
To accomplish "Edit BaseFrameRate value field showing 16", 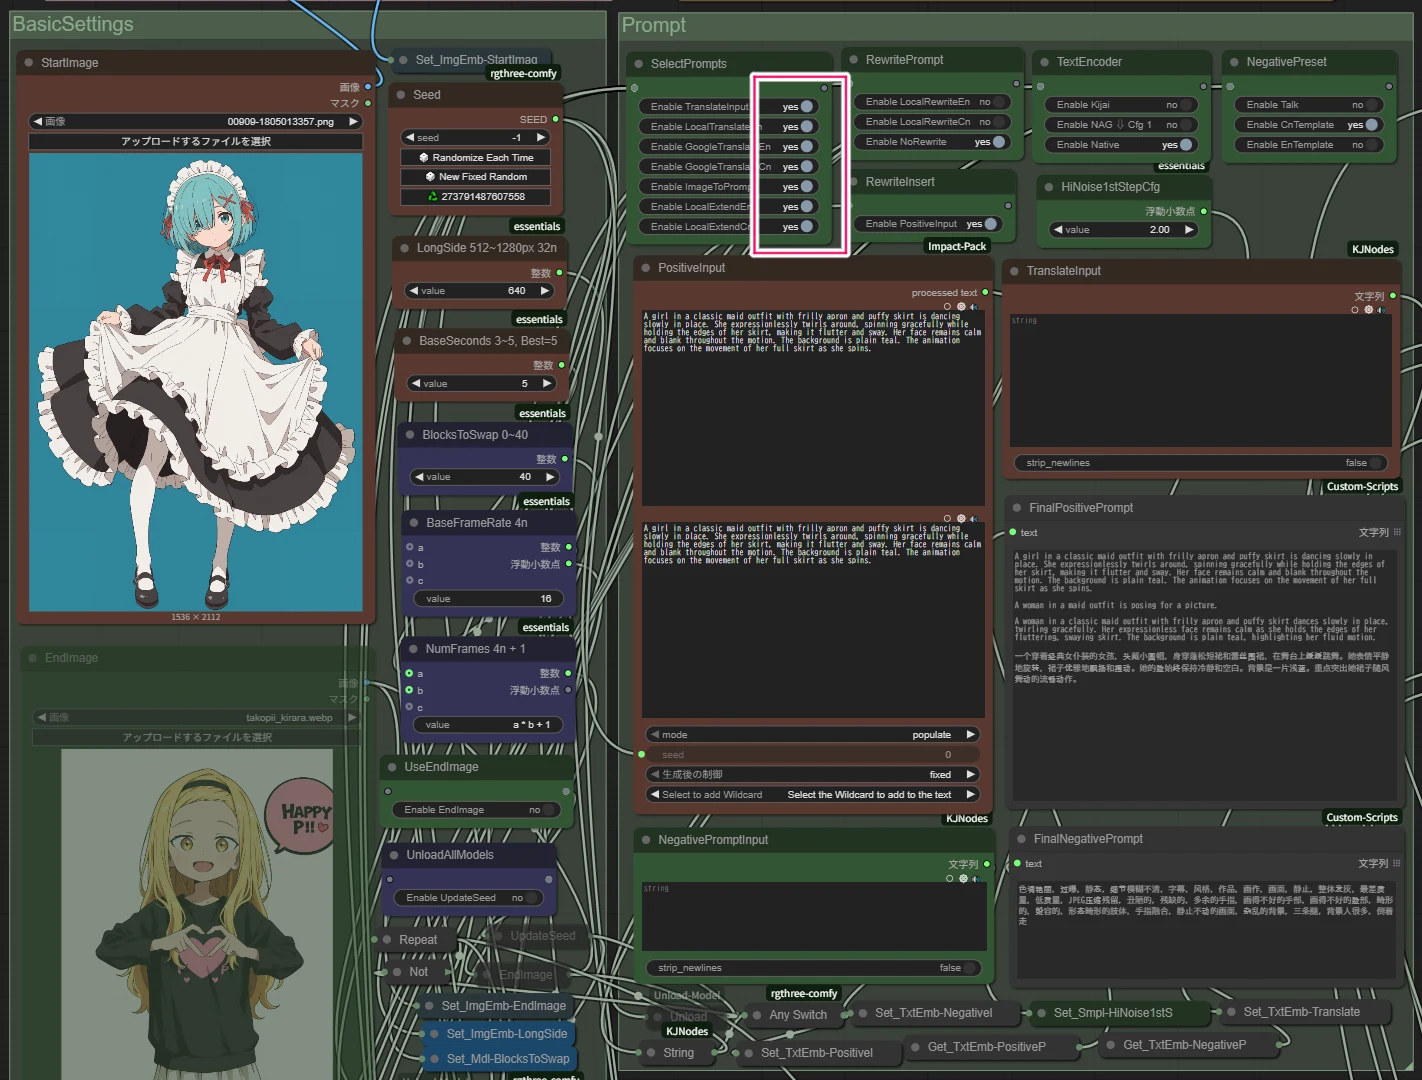I will point(489,599).
